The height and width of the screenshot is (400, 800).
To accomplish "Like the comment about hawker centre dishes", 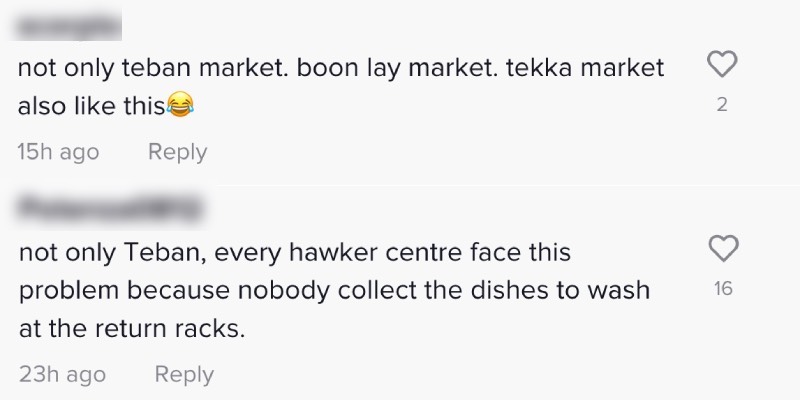I will [x=722, y=247].
